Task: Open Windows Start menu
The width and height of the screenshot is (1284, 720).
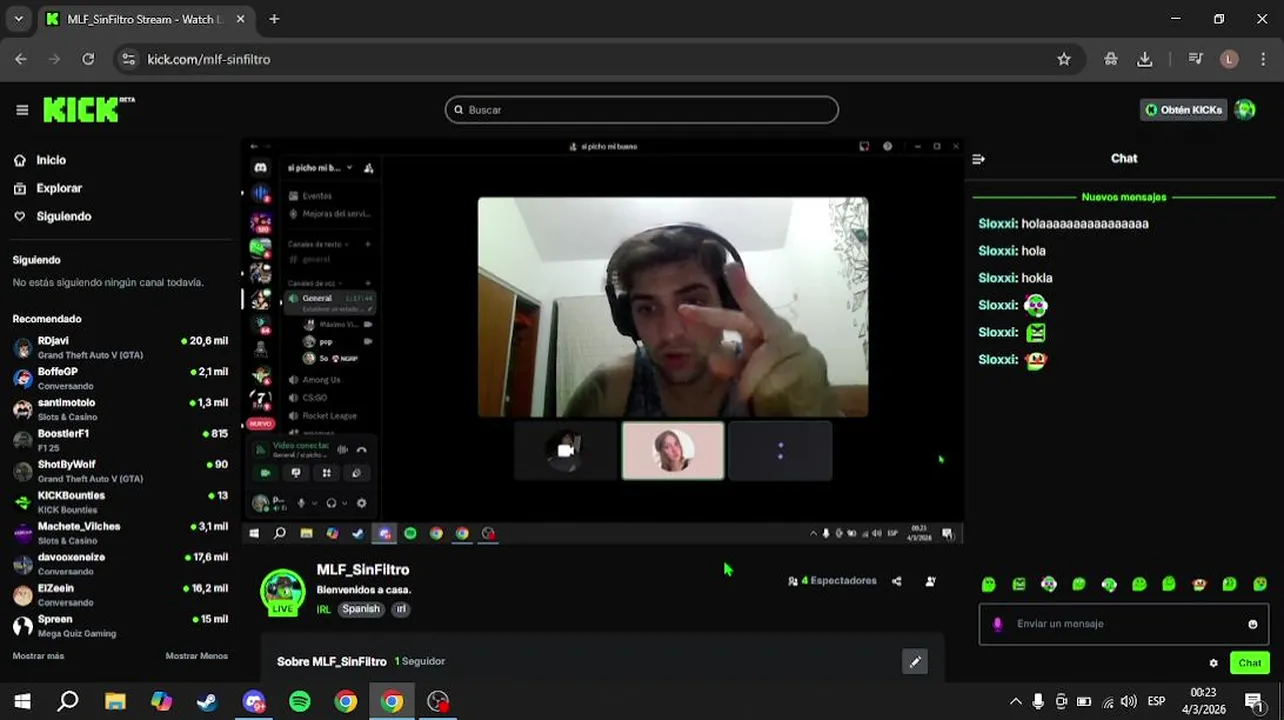Action: coord(22,702)
